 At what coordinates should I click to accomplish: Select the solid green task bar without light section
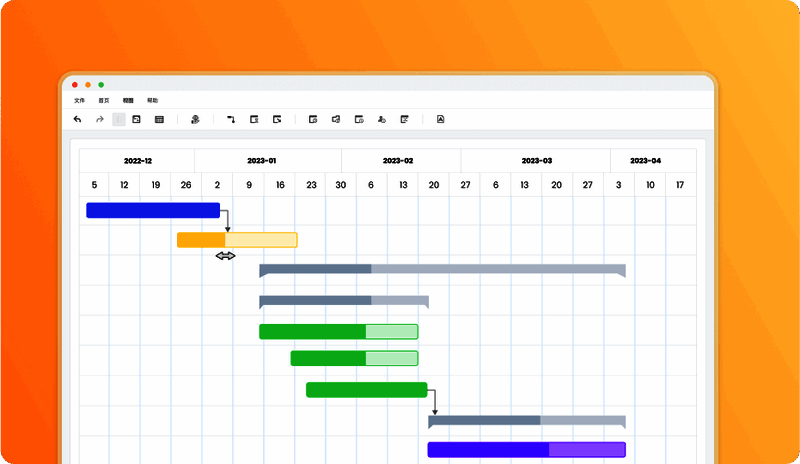click(x=366, y=390)
